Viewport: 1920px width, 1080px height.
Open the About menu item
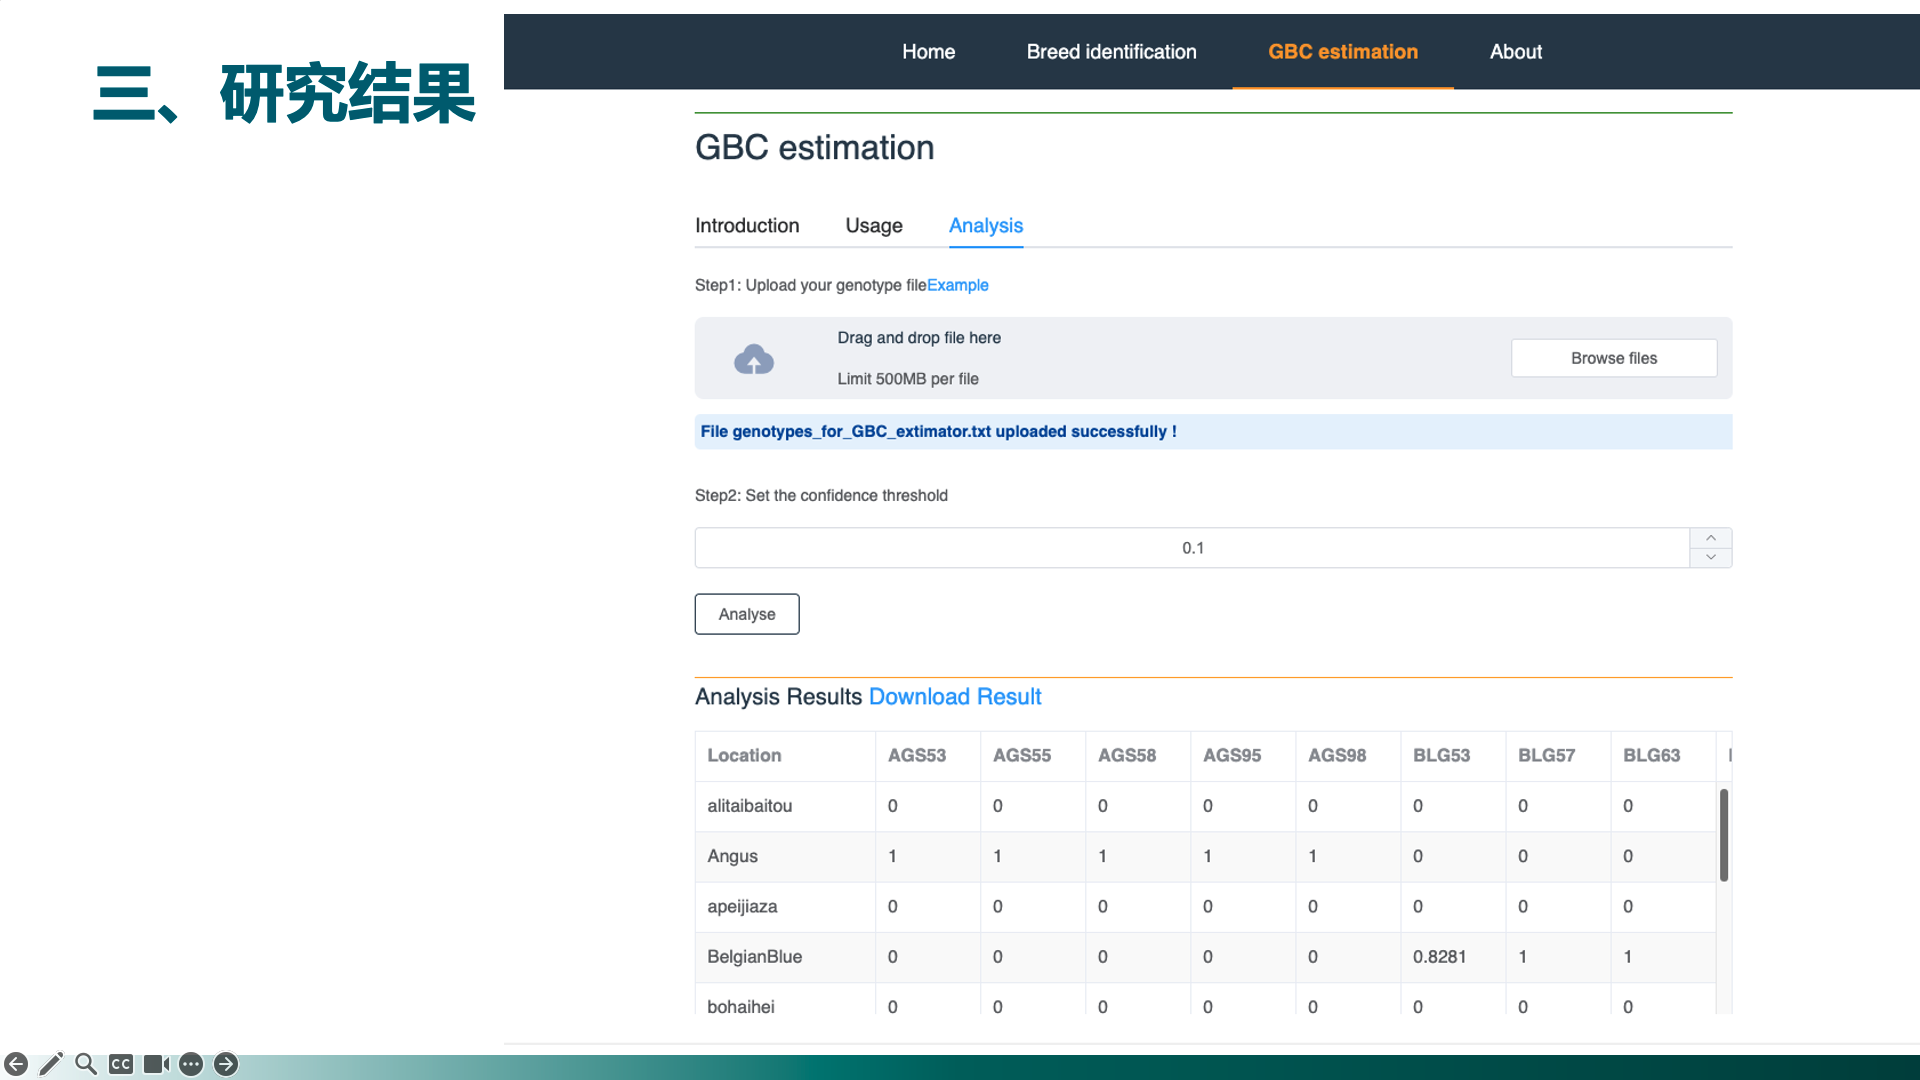point(1515,52)
